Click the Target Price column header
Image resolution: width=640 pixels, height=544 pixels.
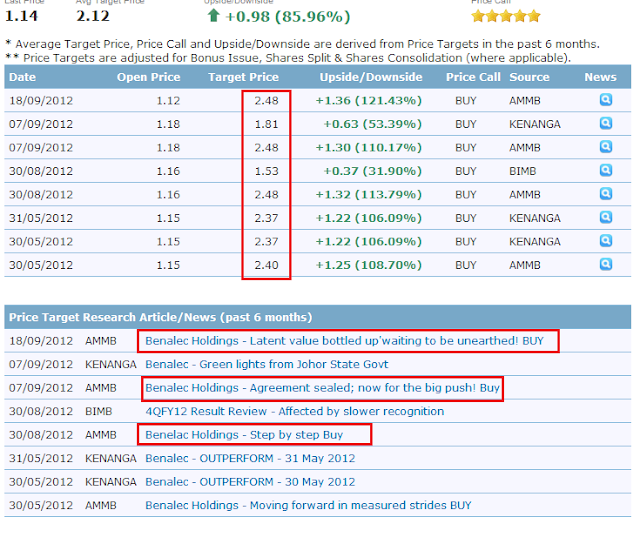(243, 77)
